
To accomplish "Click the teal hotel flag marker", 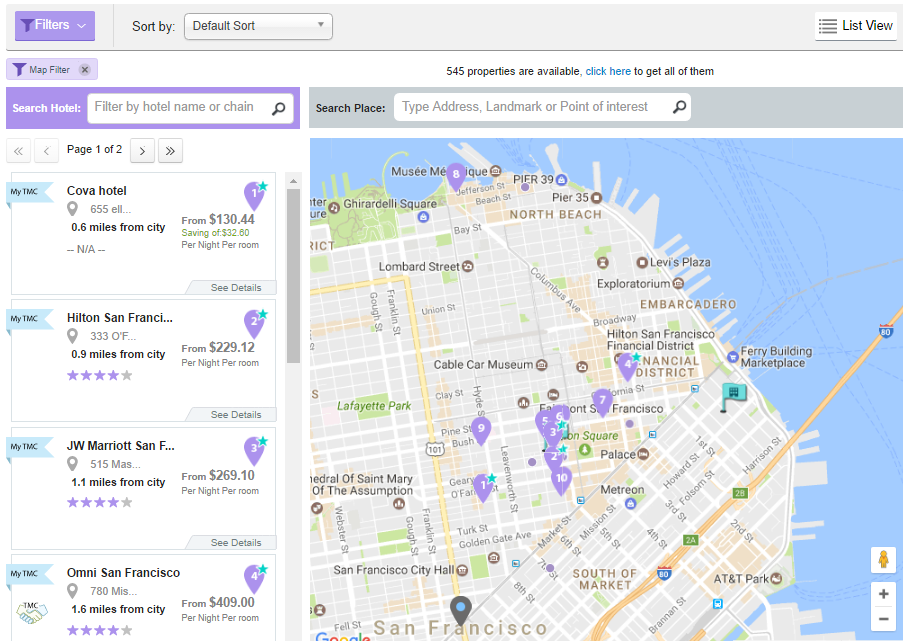I will (x=733, y=398).
